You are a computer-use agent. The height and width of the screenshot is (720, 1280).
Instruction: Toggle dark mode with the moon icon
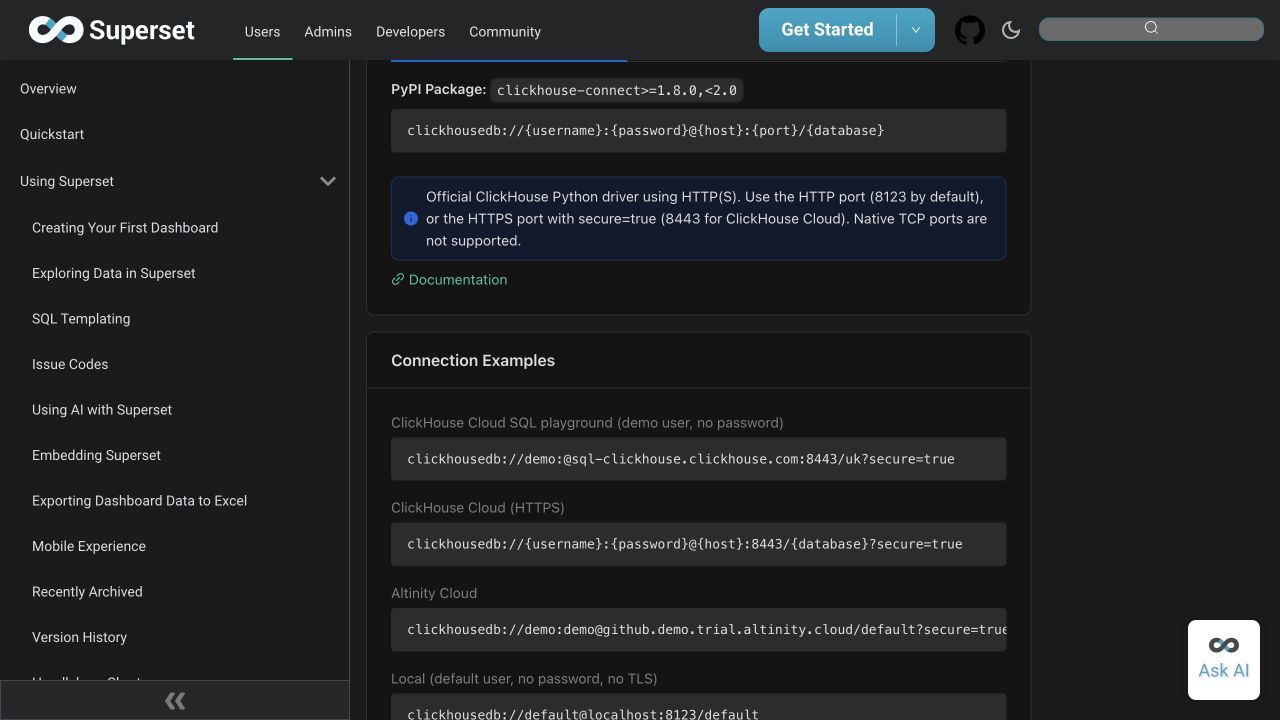coord(1011,30)
